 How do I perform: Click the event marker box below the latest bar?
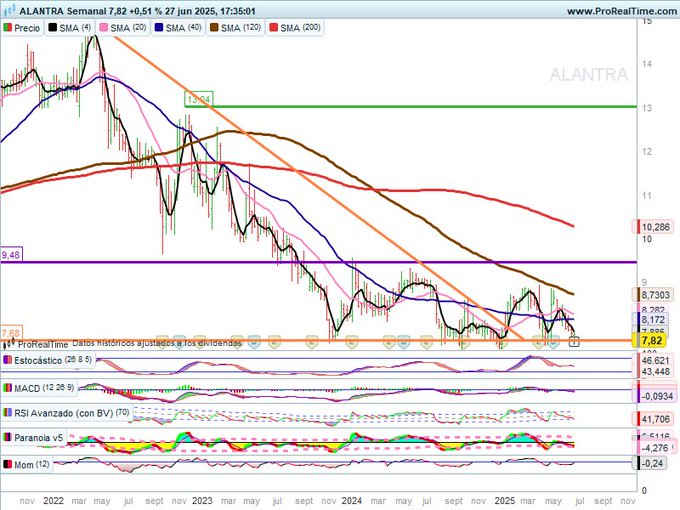574,342
